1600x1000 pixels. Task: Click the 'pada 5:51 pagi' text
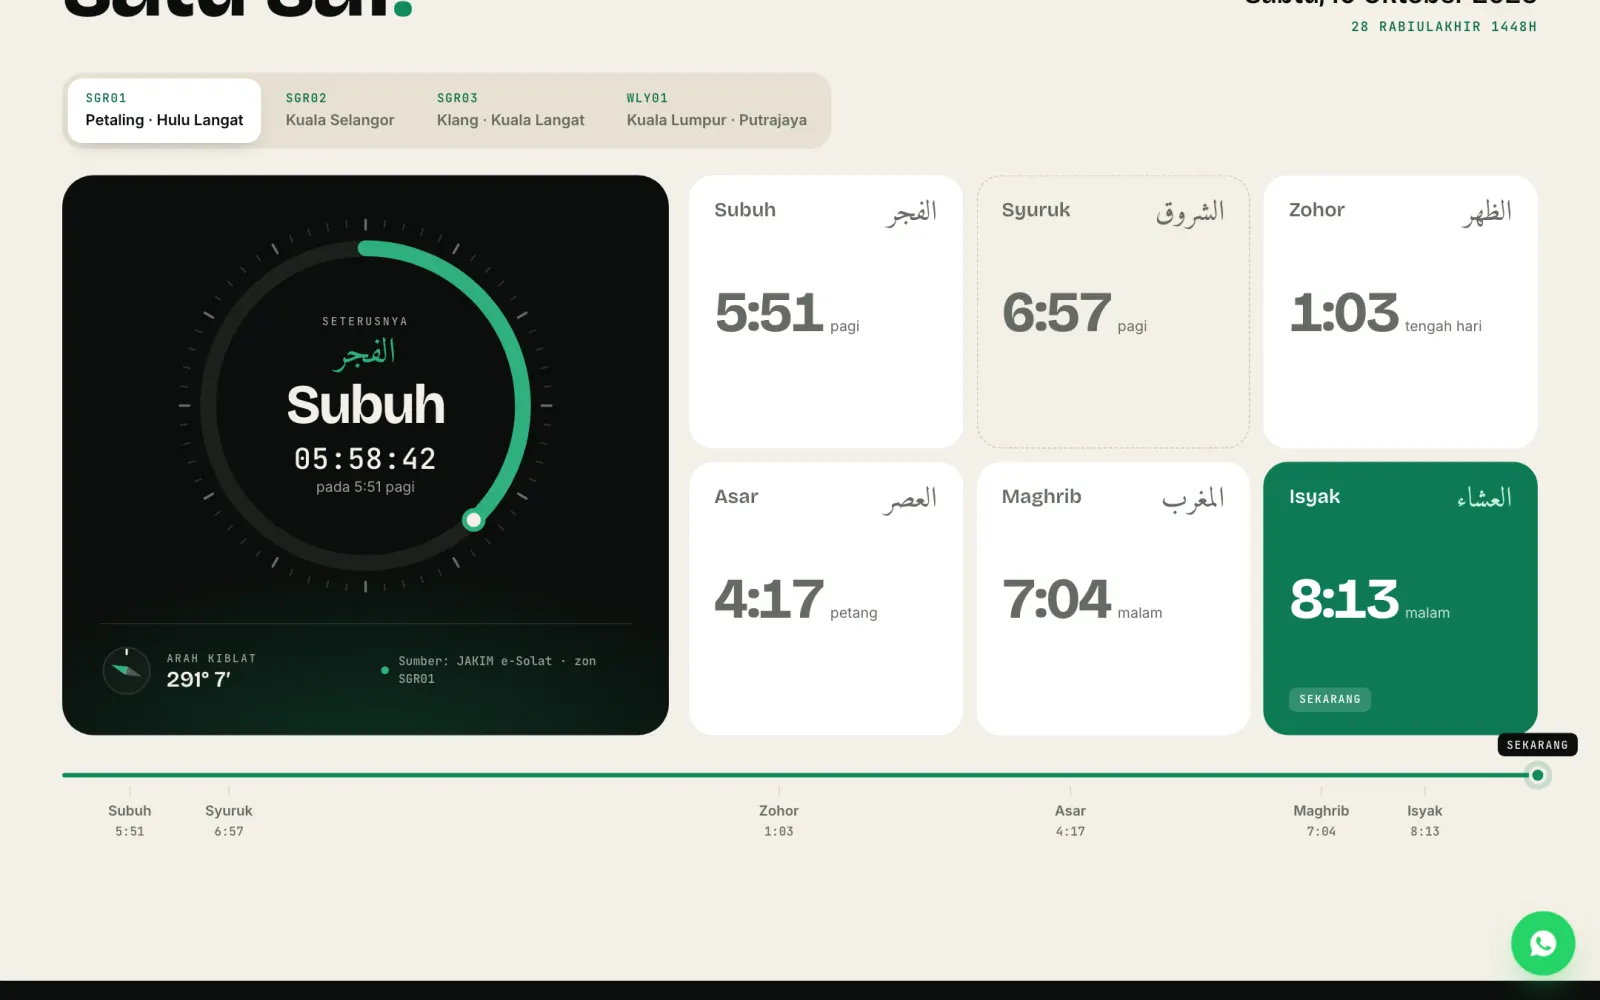pos(365,487)
